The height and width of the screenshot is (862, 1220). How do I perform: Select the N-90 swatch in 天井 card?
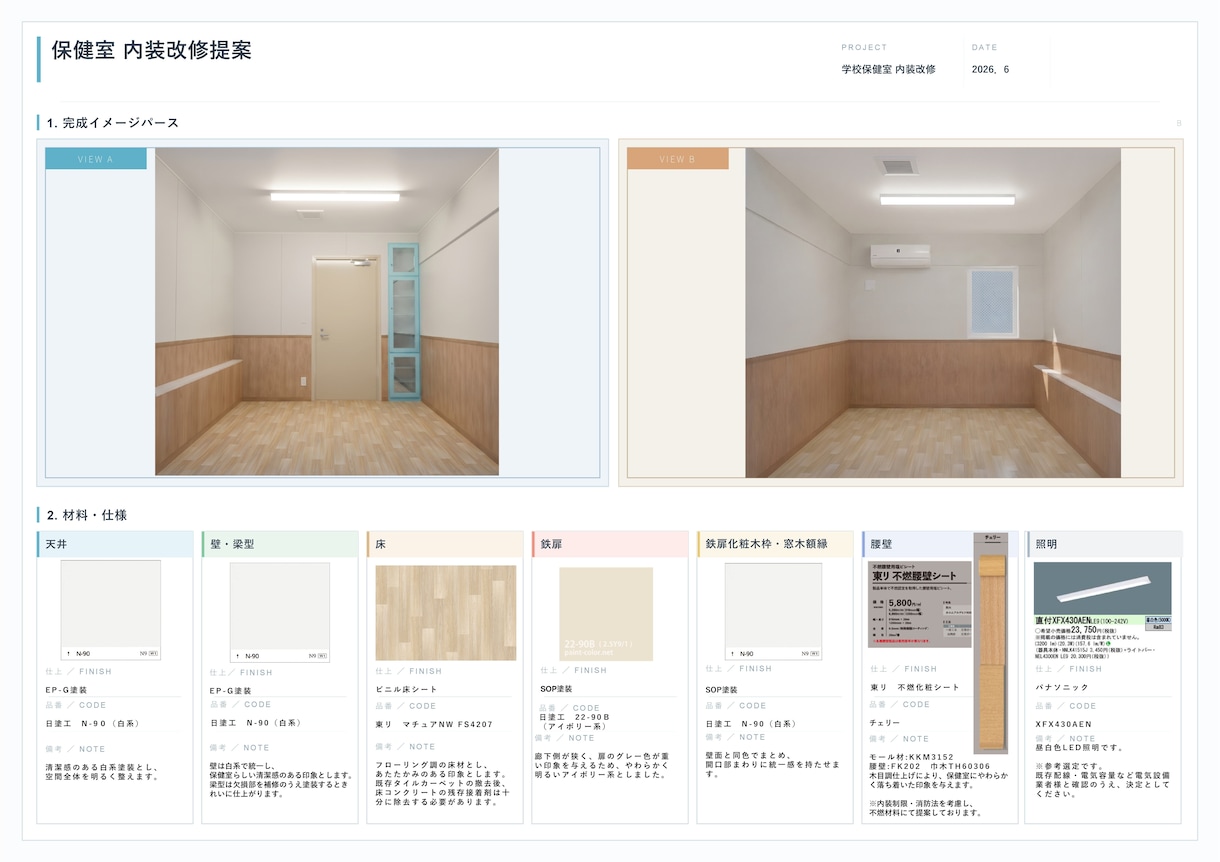(111, 610)
